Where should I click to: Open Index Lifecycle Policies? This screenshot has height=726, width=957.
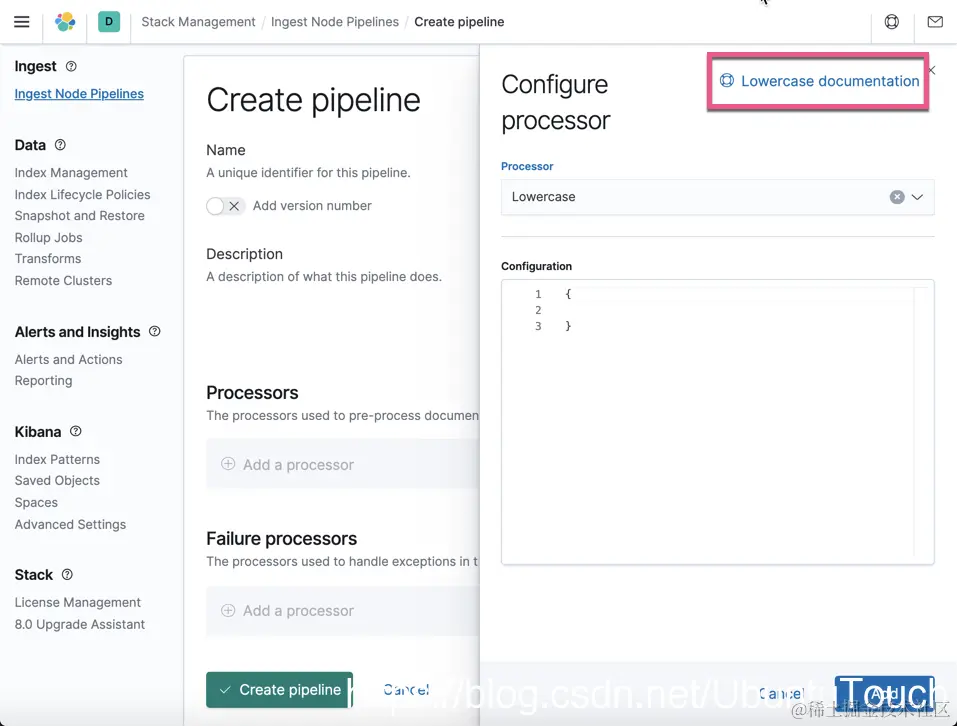(82, 195)
